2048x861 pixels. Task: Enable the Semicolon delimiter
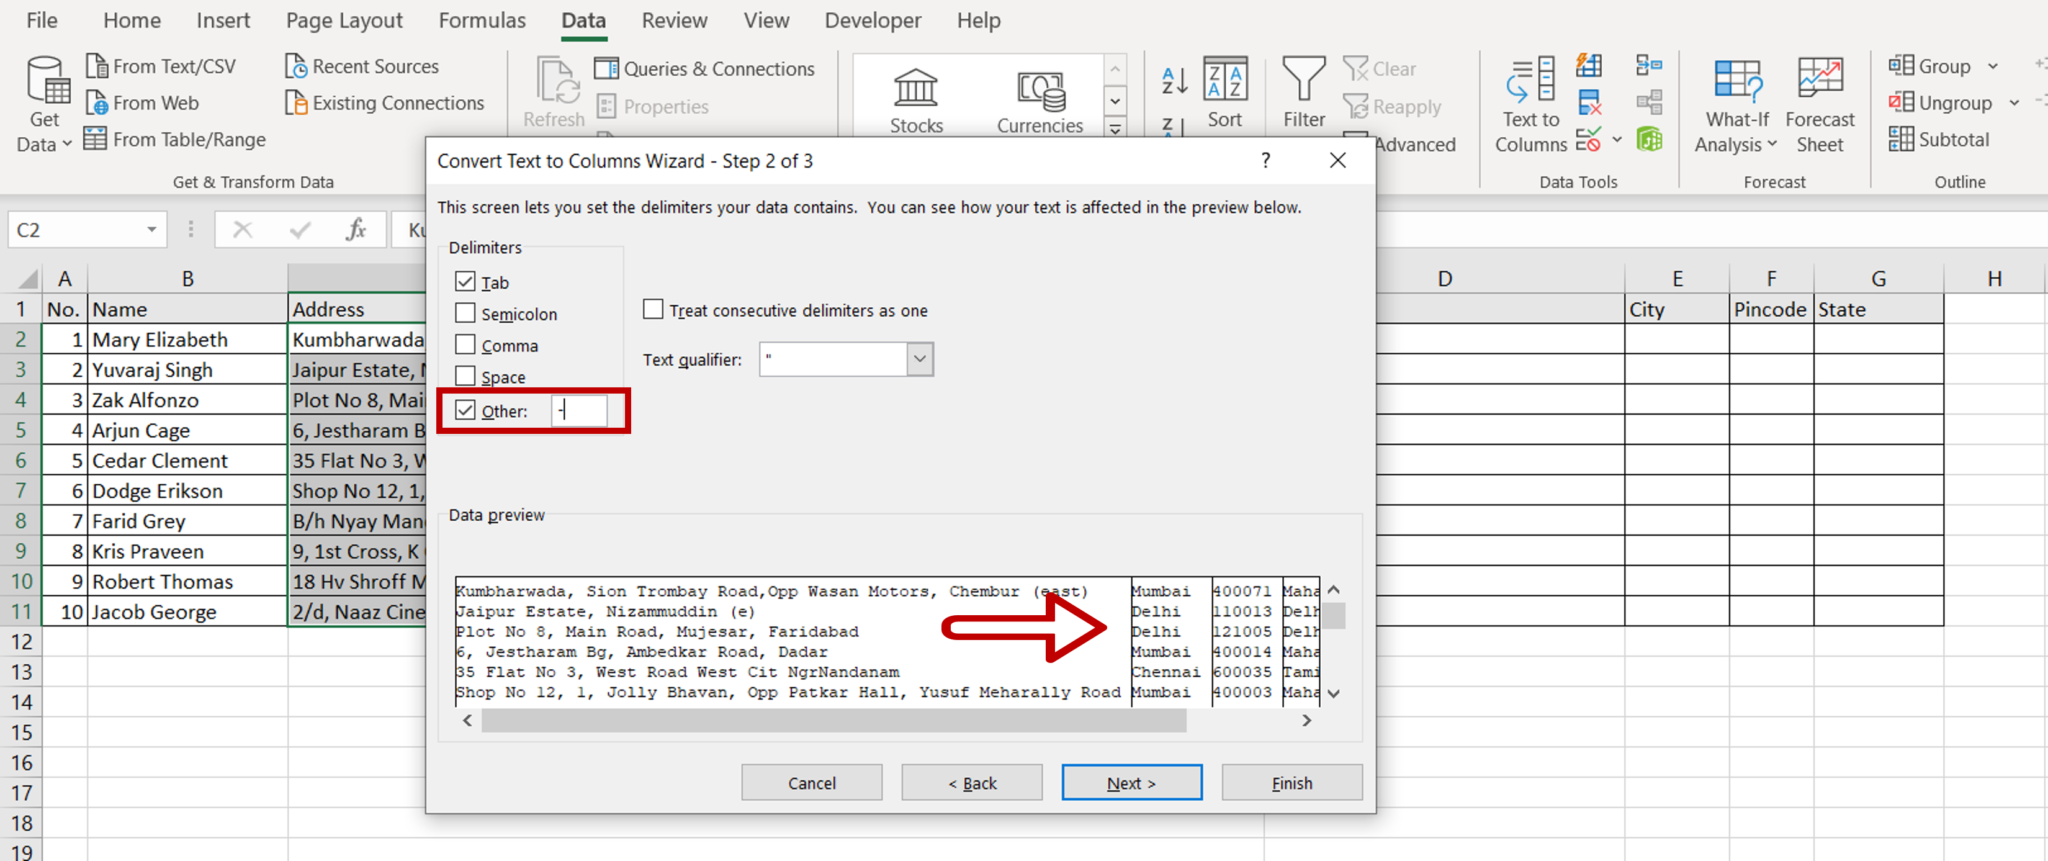[x=465, y=313]
